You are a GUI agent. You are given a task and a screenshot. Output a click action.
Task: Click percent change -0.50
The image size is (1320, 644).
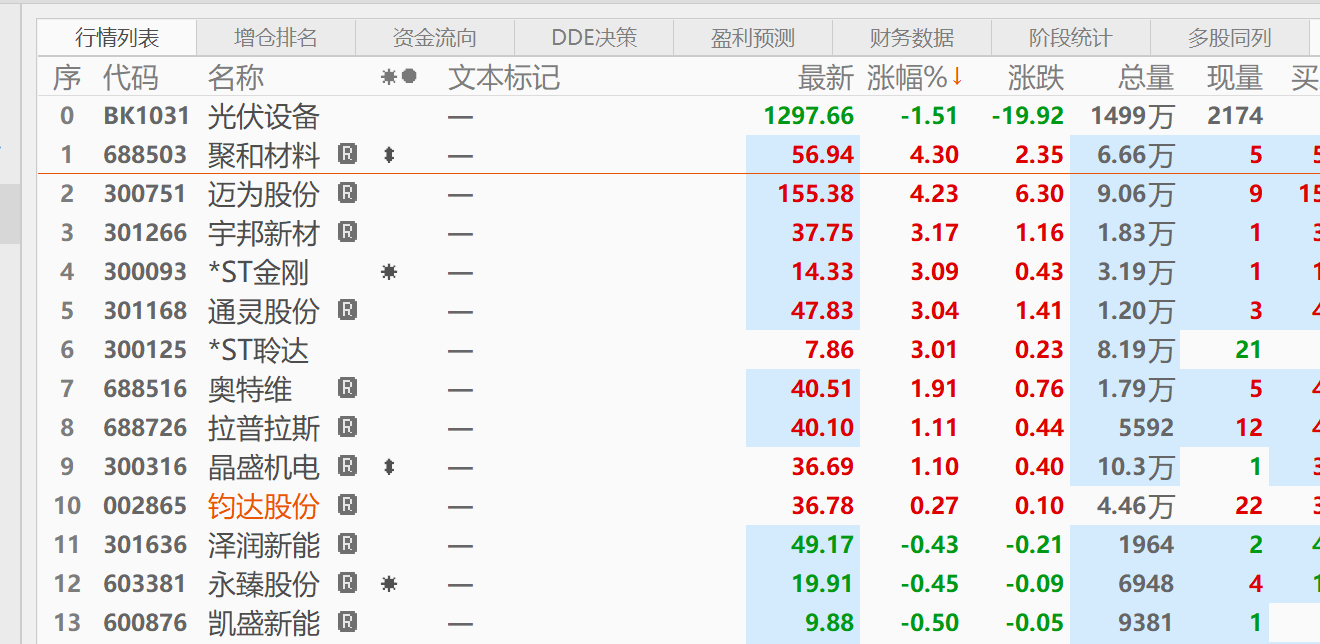pos(930,623)
